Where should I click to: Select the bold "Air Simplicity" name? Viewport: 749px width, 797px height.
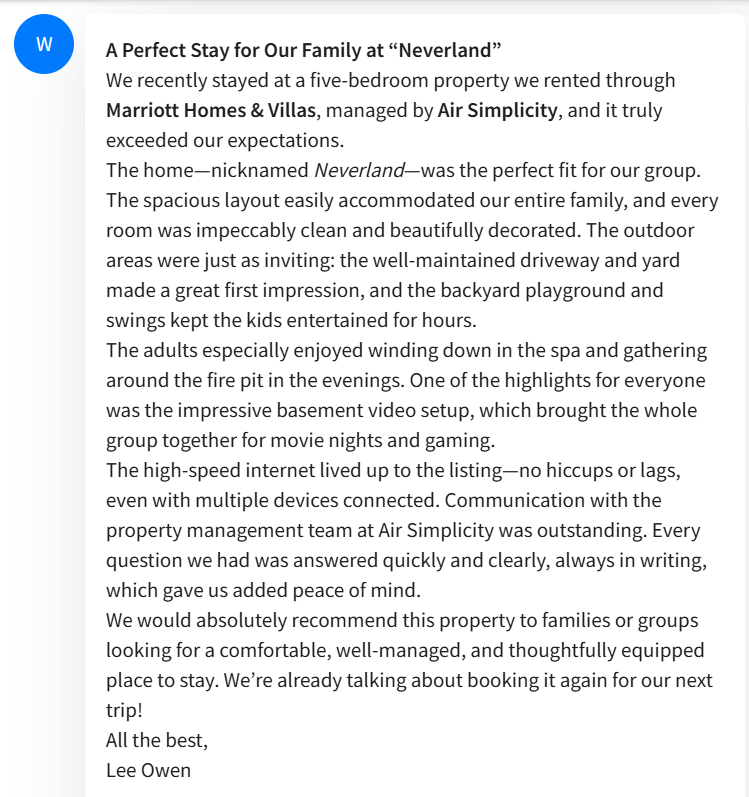(497, 110)
